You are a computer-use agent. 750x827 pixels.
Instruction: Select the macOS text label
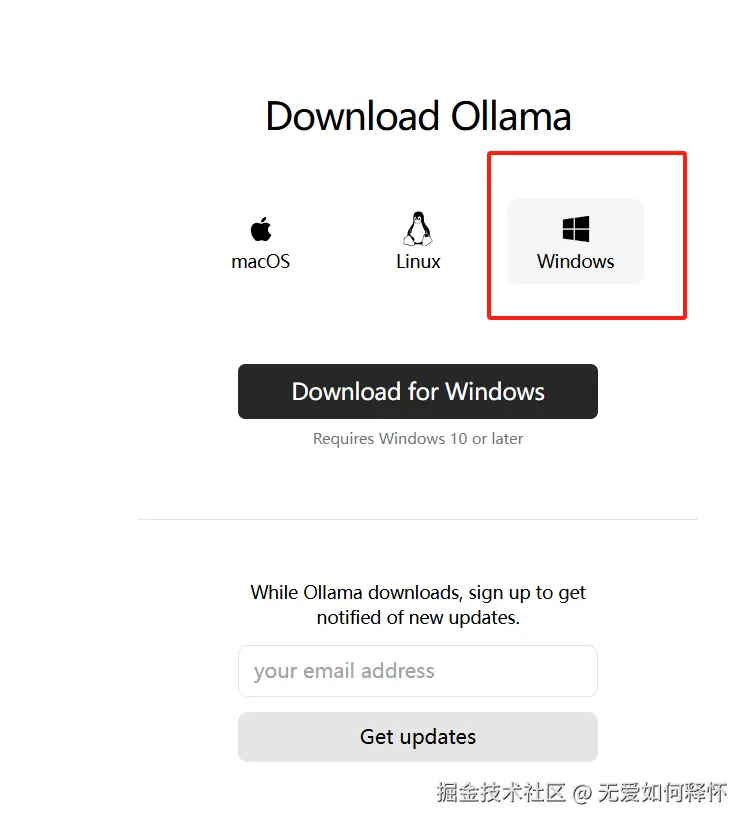tap(261, 262)
